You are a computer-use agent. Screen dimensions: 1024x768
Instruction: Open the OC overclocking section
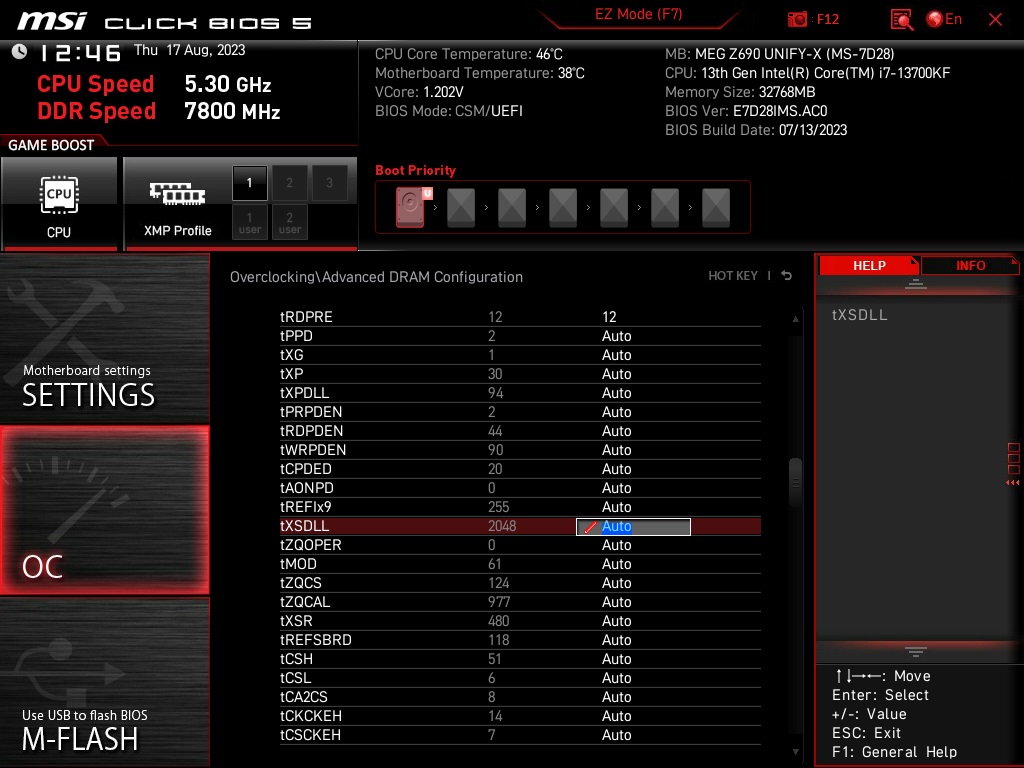pos(104,511)
